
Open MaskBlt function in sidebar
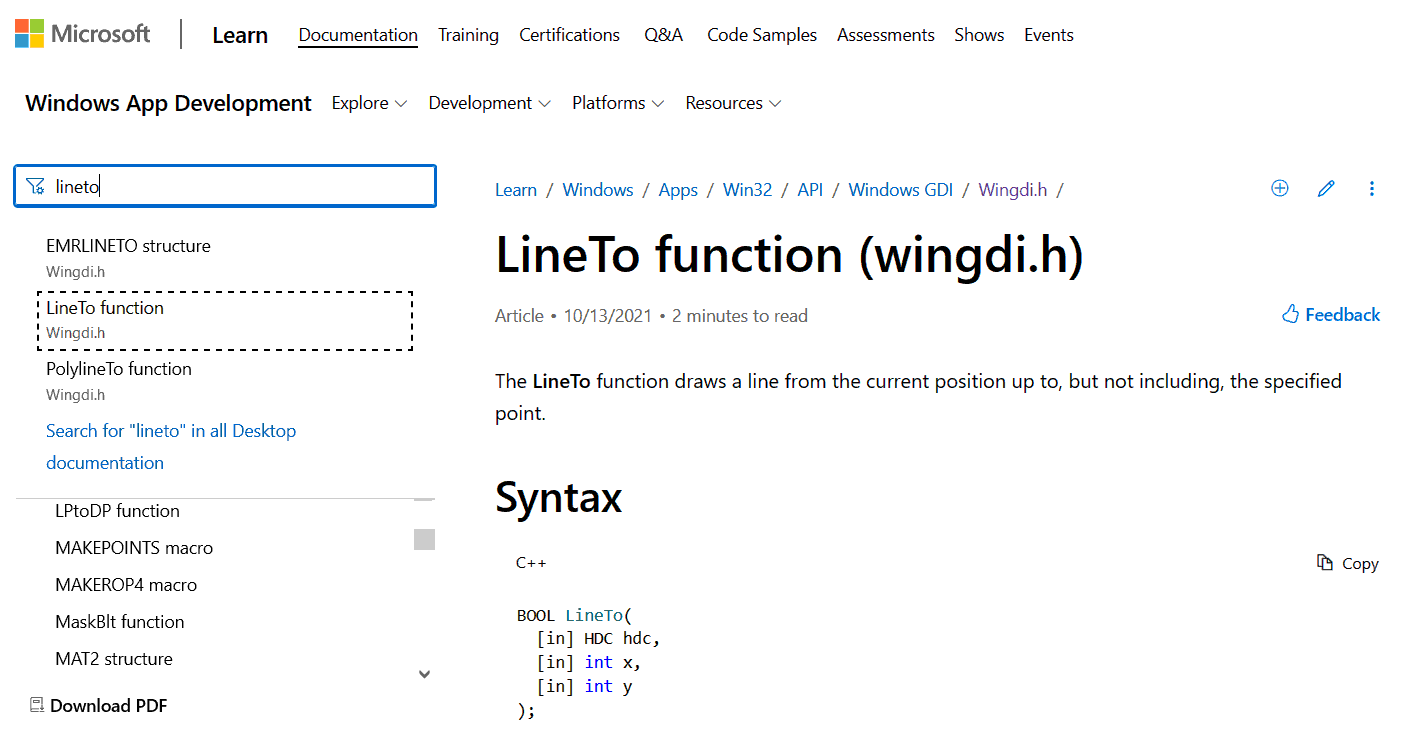[120, 622]
